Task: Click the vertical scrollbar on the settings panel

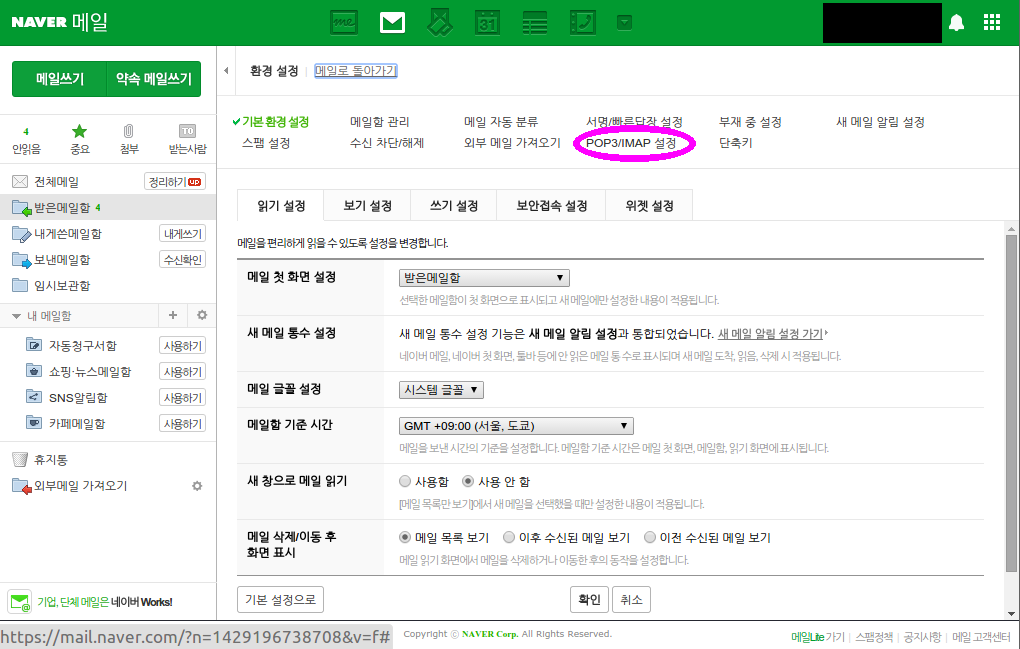Action: coord(1010,380)
